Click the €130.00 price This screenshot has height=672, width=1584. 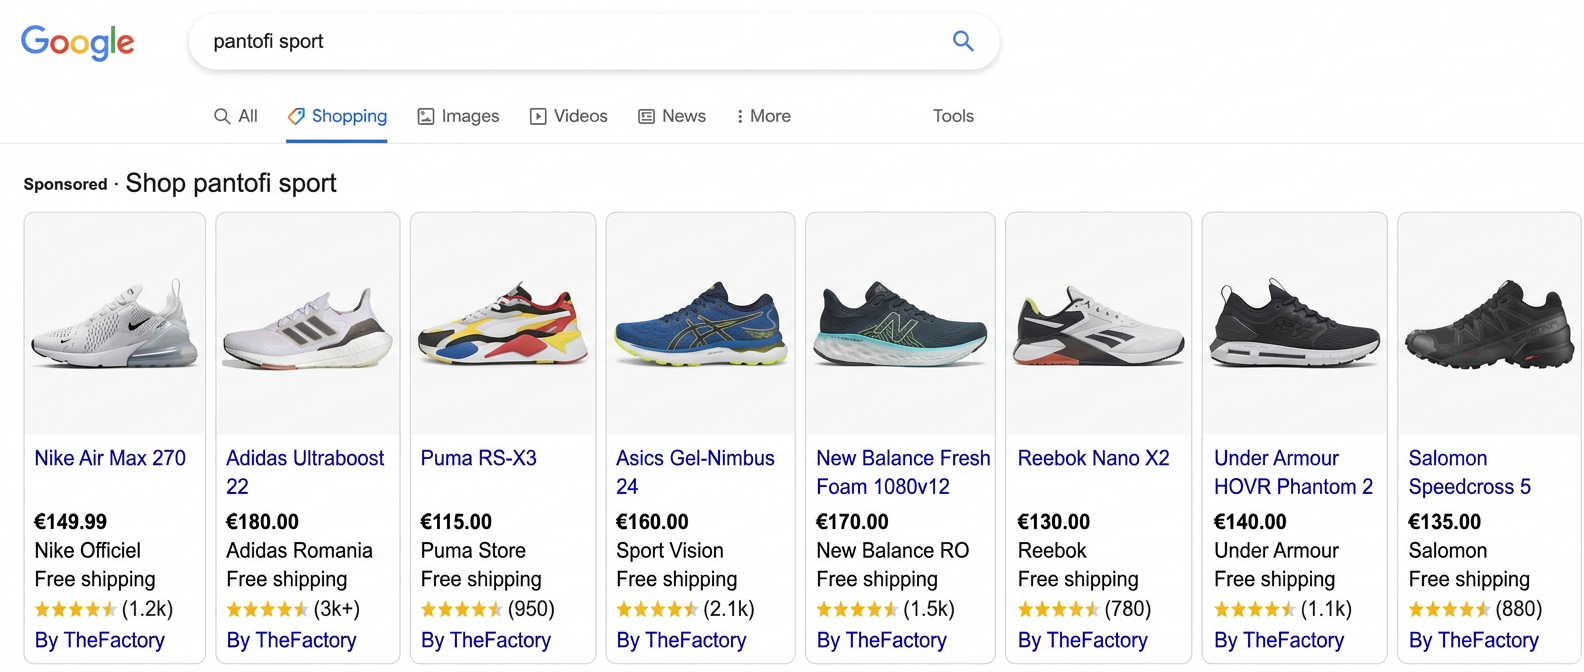(x=1053, y=522)
